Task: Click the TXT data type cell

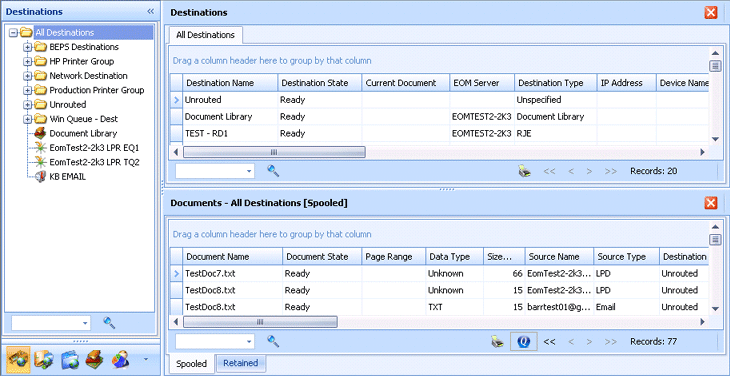Action: tap(454, 307)
